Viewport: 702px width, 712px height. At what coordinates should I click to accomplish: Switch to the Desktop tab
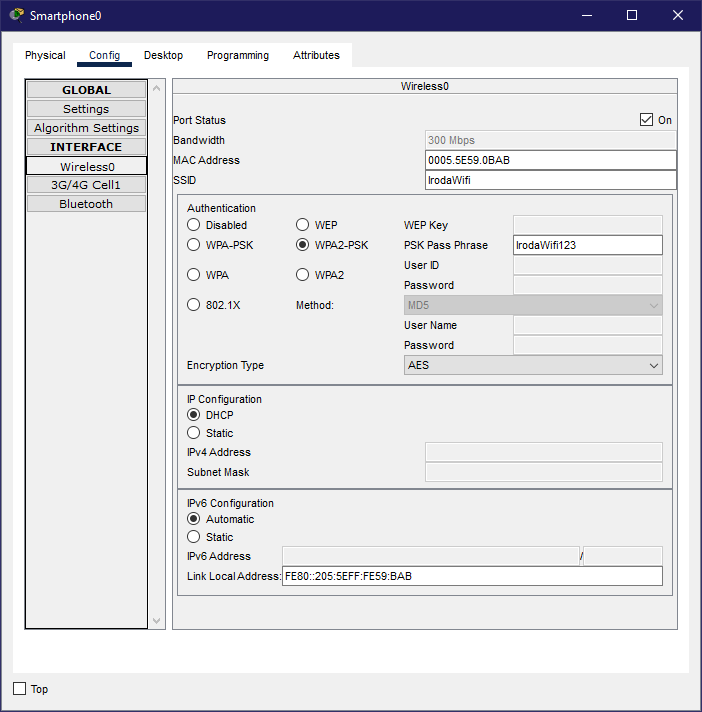click(163, 56)
